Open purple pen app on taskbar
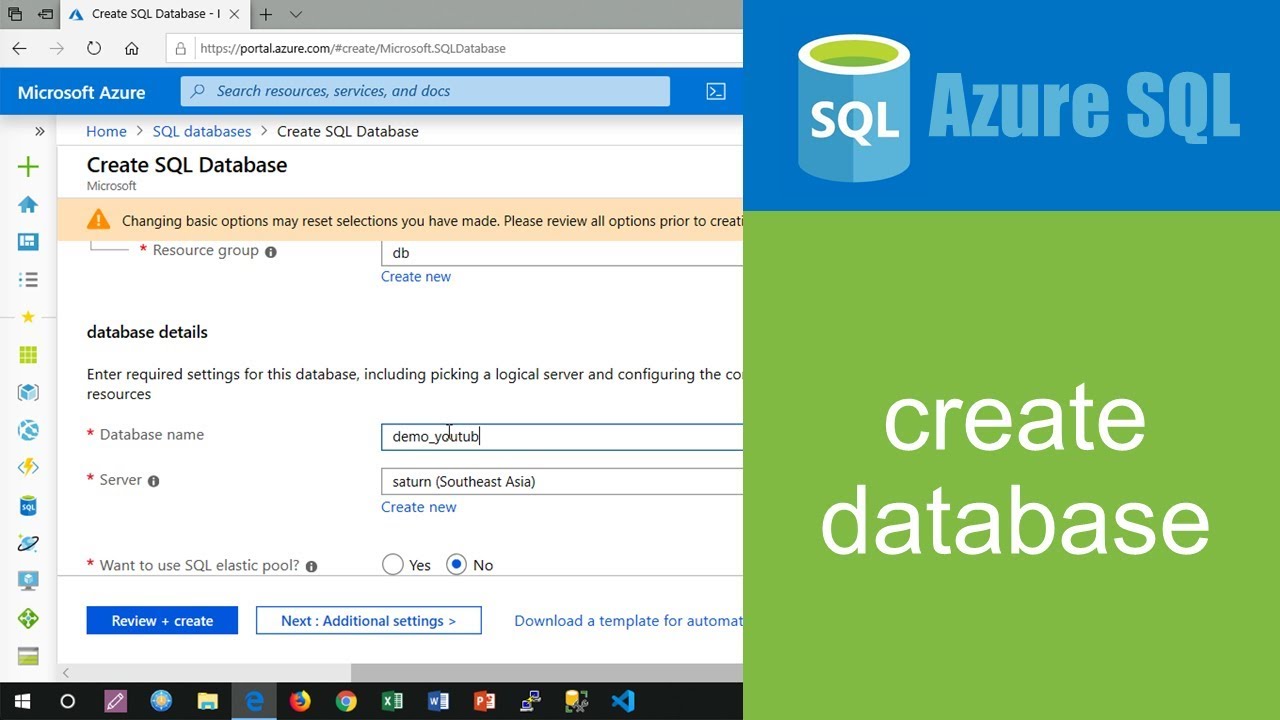 pyautogui.click(x=115, y=701)
